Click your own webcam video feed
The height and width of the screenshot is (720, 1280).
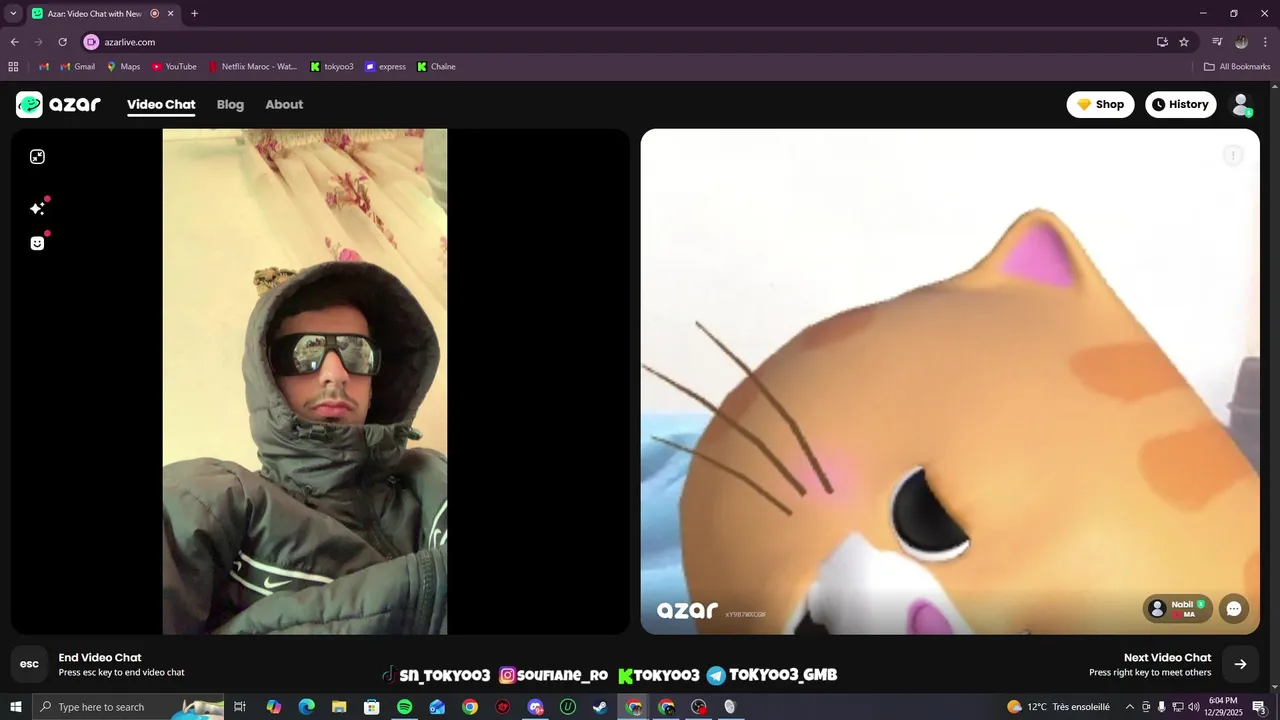[x=305, y=381]
